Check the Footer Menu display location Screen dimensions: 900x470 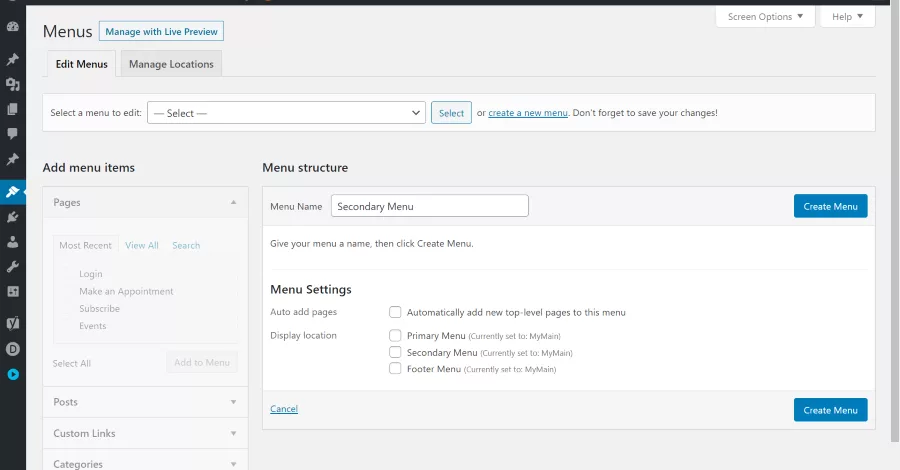(x=395, y=368)
